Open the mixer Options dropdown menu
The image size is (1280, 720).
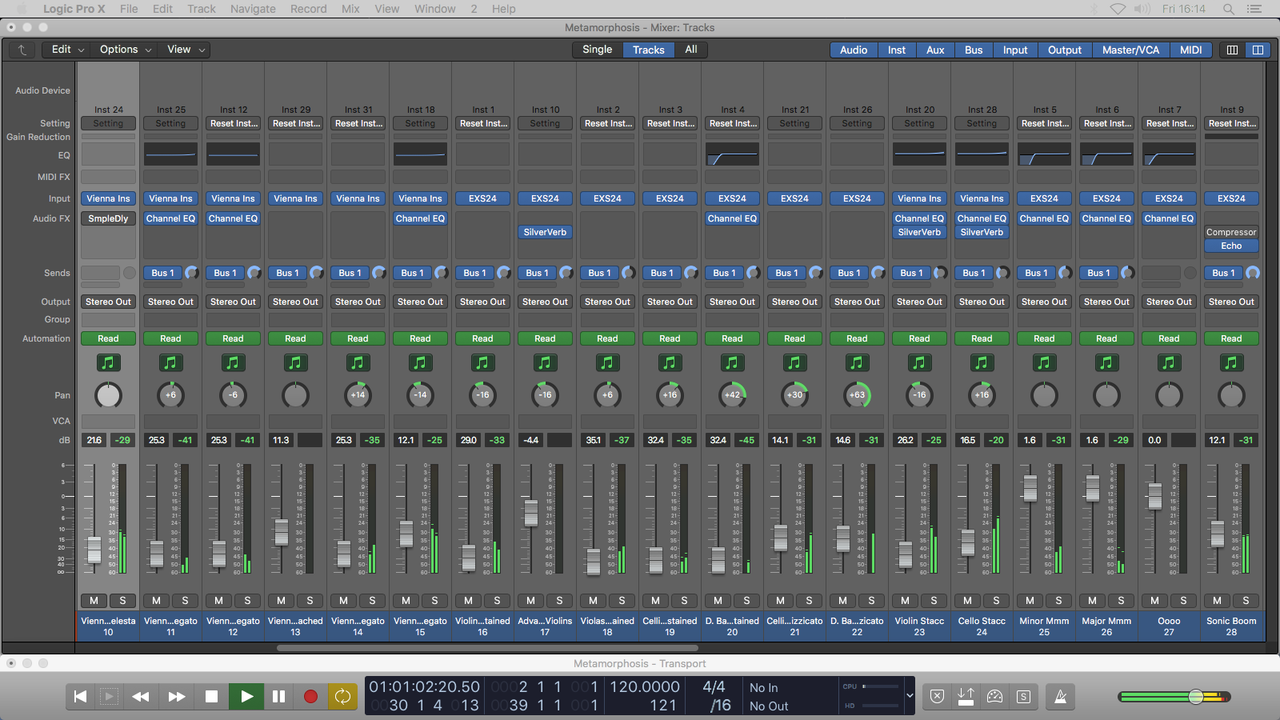[x=125, y=49]
